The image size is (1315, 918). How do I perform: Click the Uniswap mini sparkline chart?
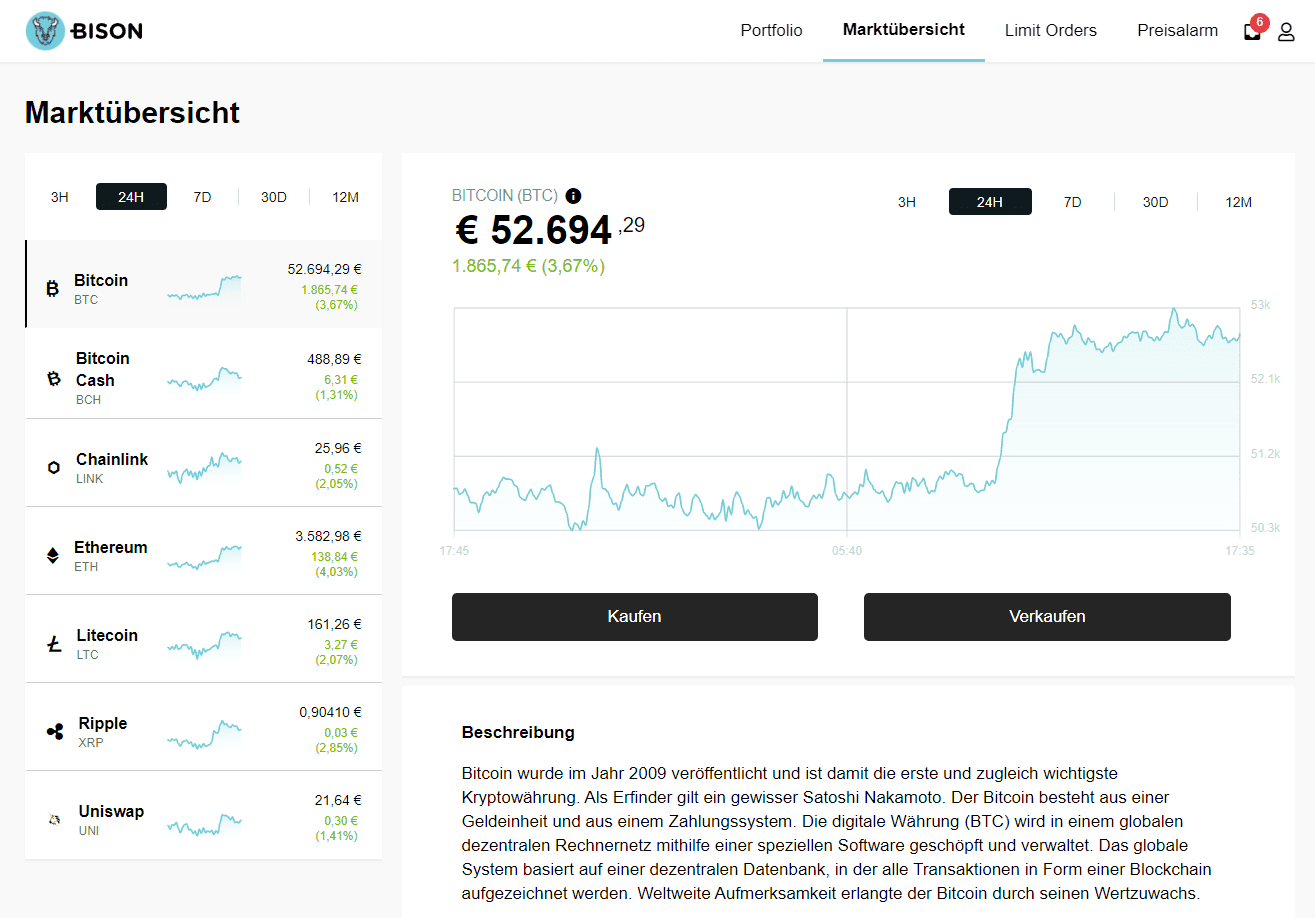tap(205, 825)
